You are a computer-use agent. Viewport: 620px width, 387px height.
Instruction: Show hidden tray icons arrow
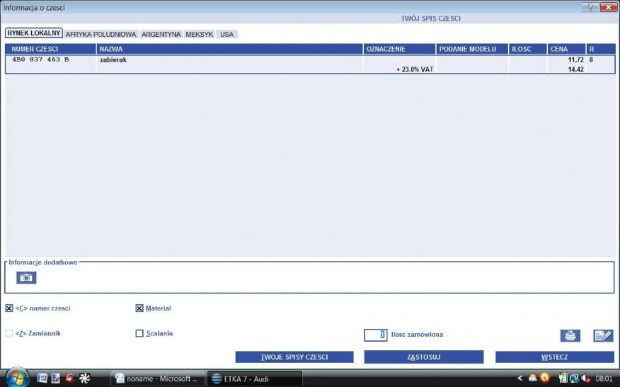tap(520, 378)
